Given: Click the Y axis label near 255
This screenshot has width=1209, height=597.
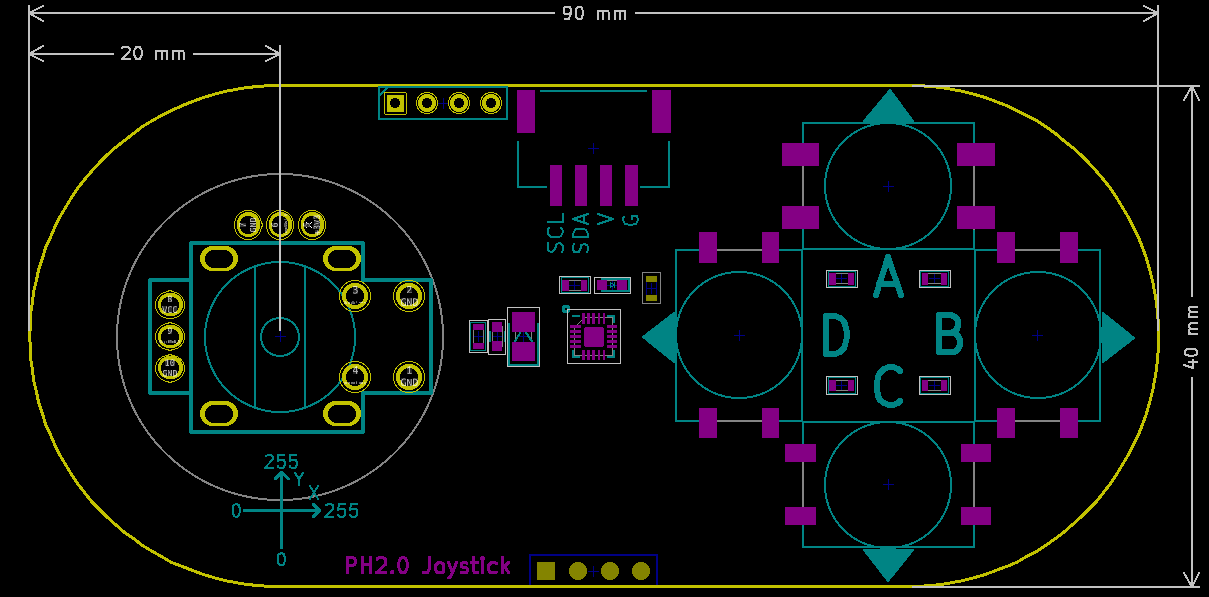Looking at the screenshot, I should point(298,479).
